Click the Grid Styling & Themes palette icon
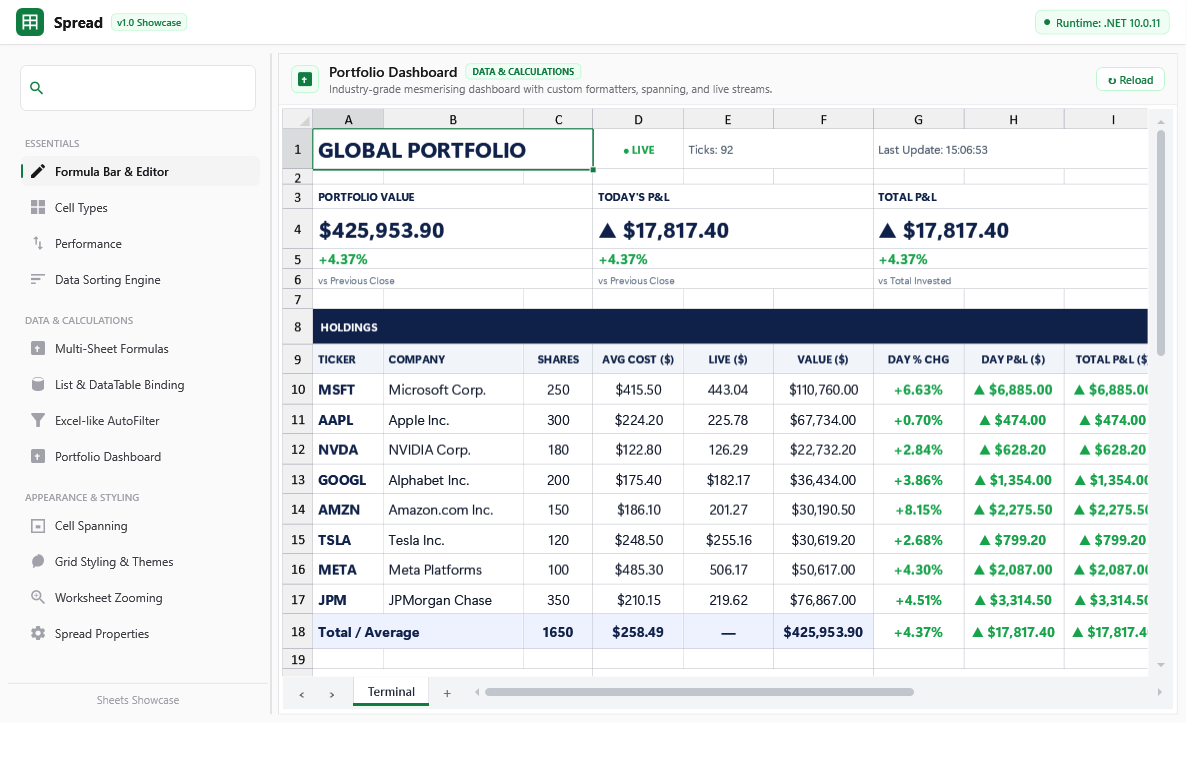 pos(38,562)
